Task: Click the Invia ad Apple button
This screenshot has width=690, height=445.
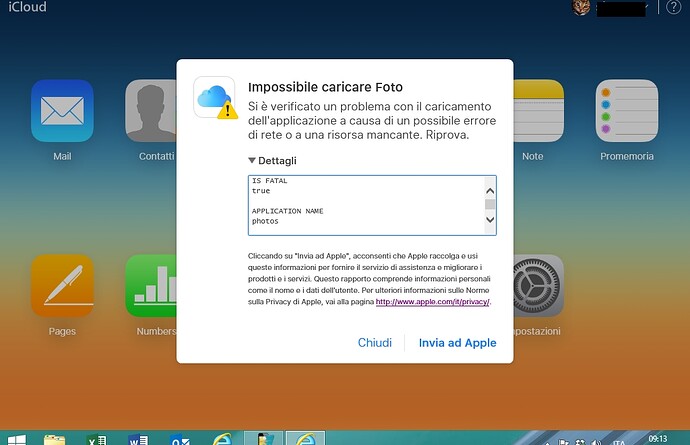Action: point(457,342)
